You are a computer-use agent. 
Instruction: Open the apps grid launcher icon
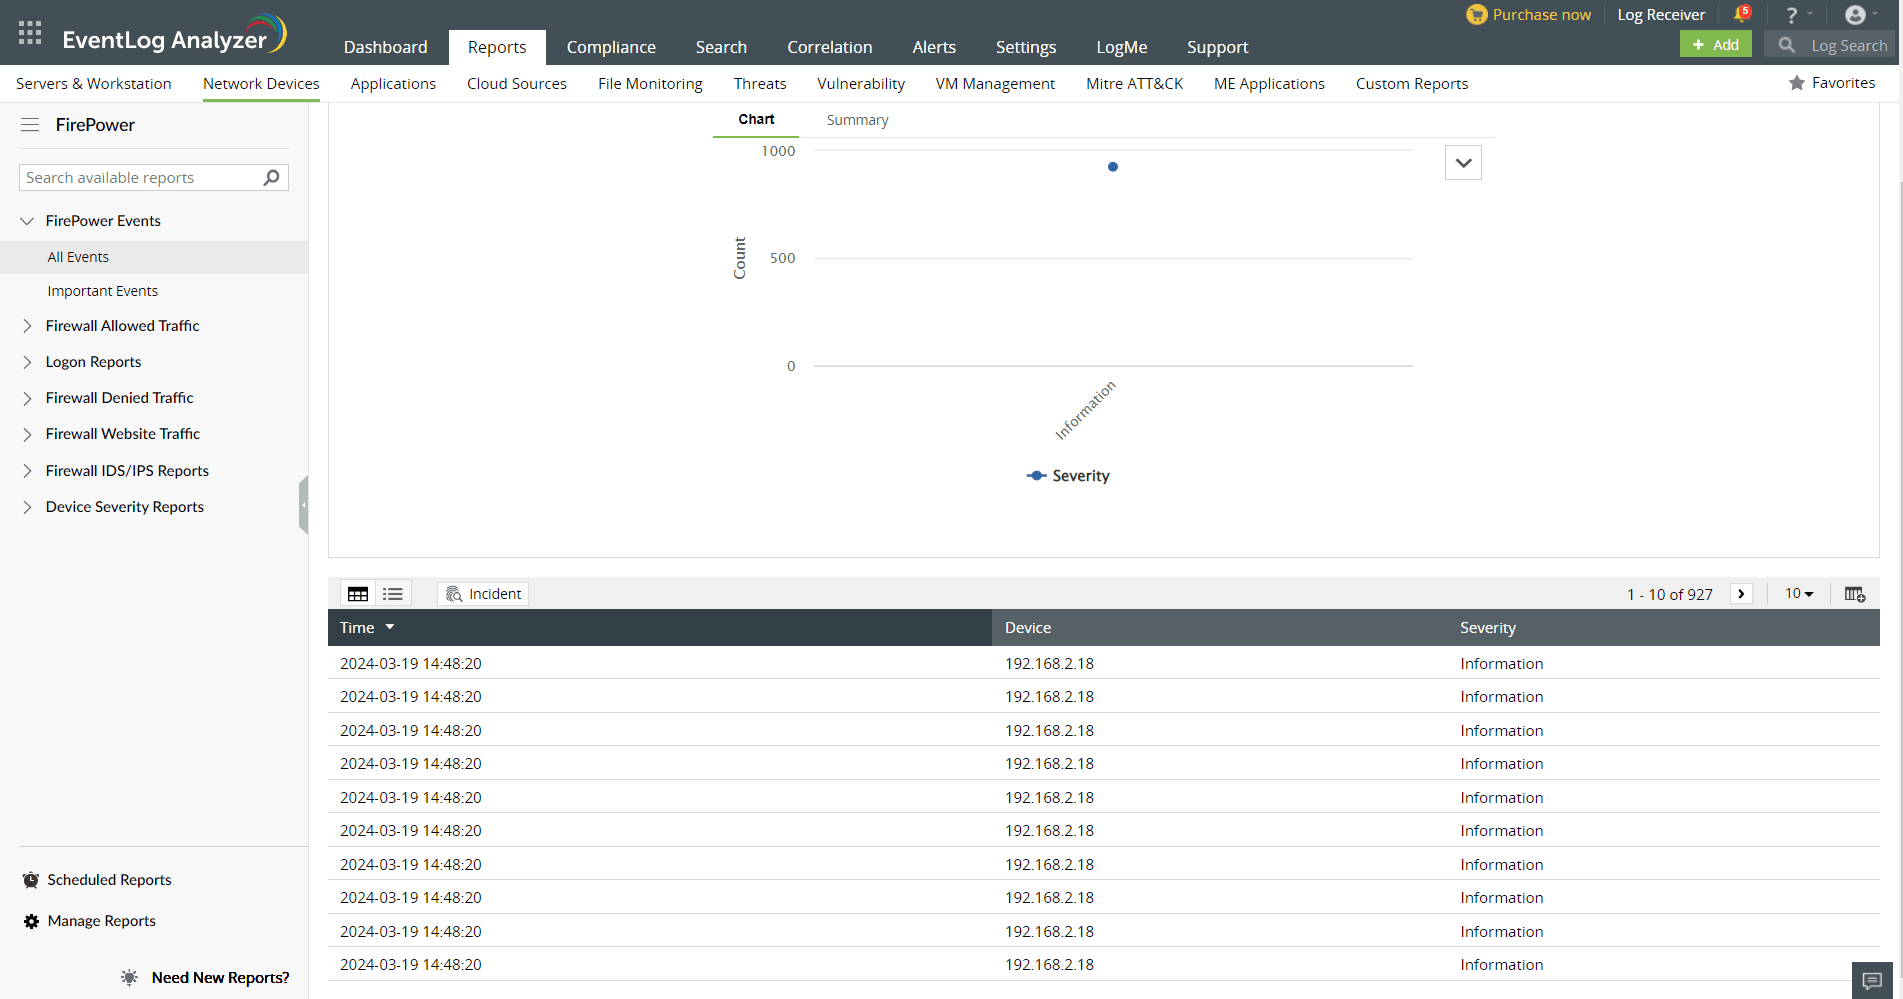[x=30, y=33]
